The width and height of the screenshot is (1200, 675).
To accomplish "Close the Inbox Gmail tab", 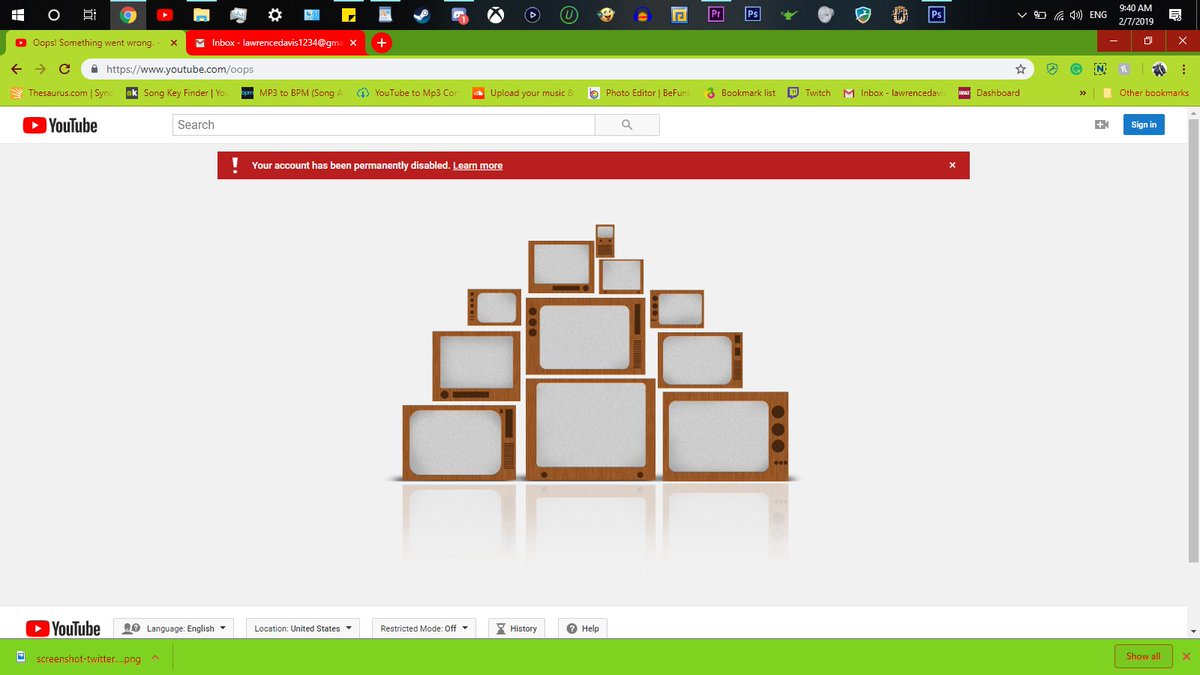I will point(352,43).
